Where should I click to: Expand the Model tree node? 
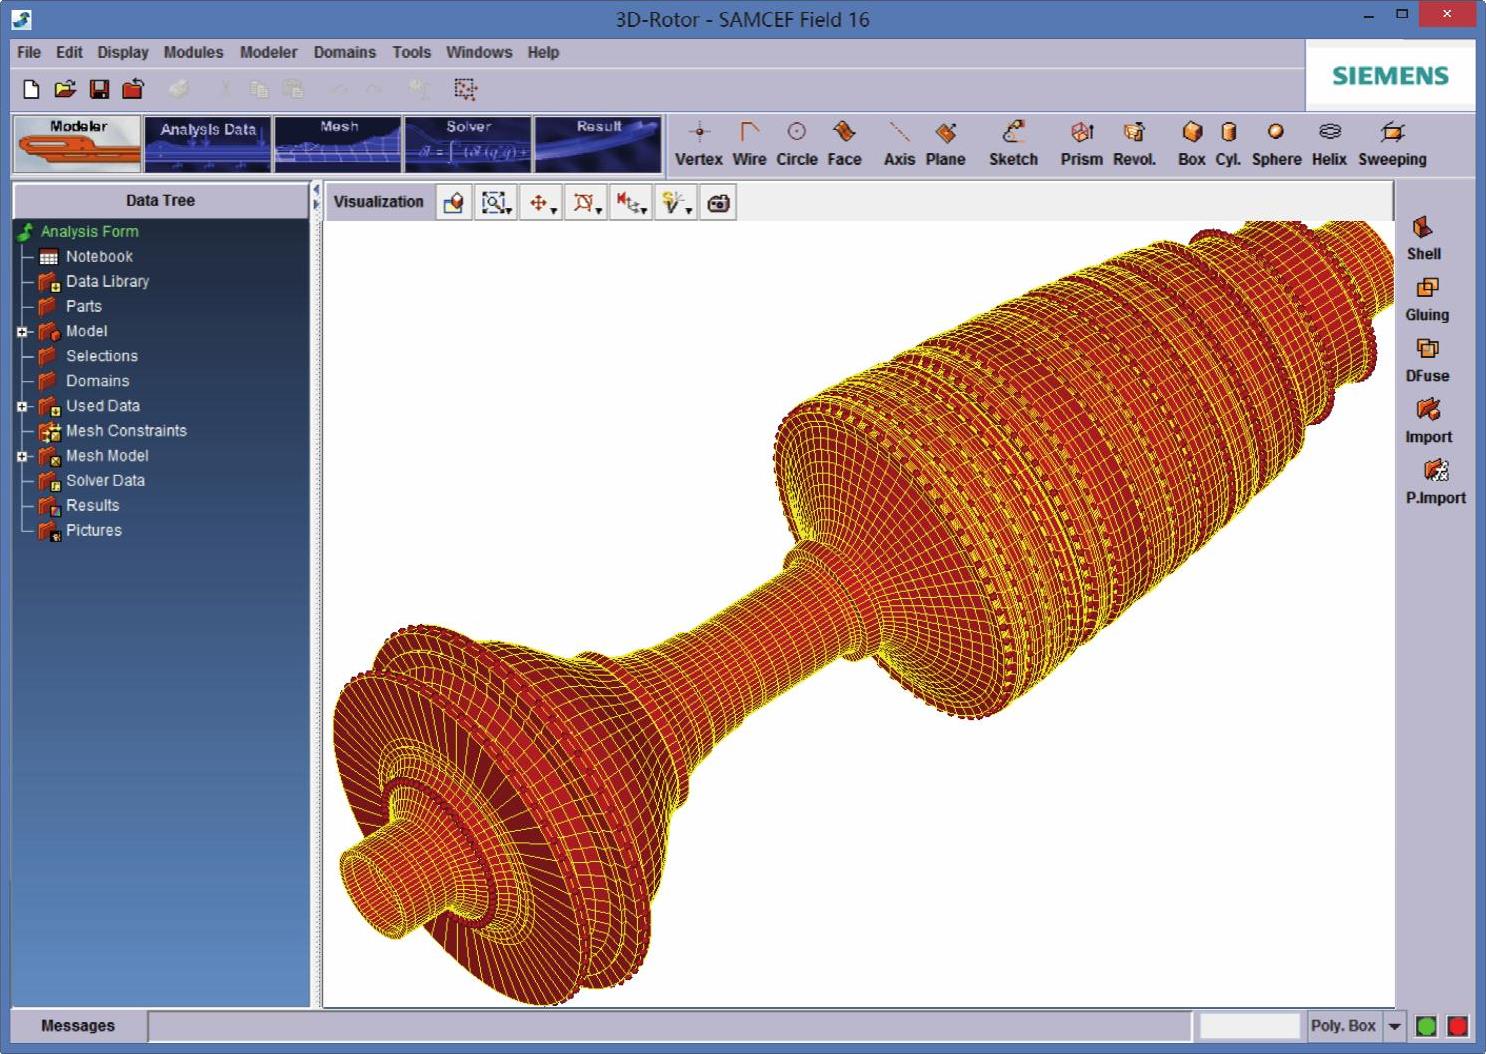[x=22, y=332]
